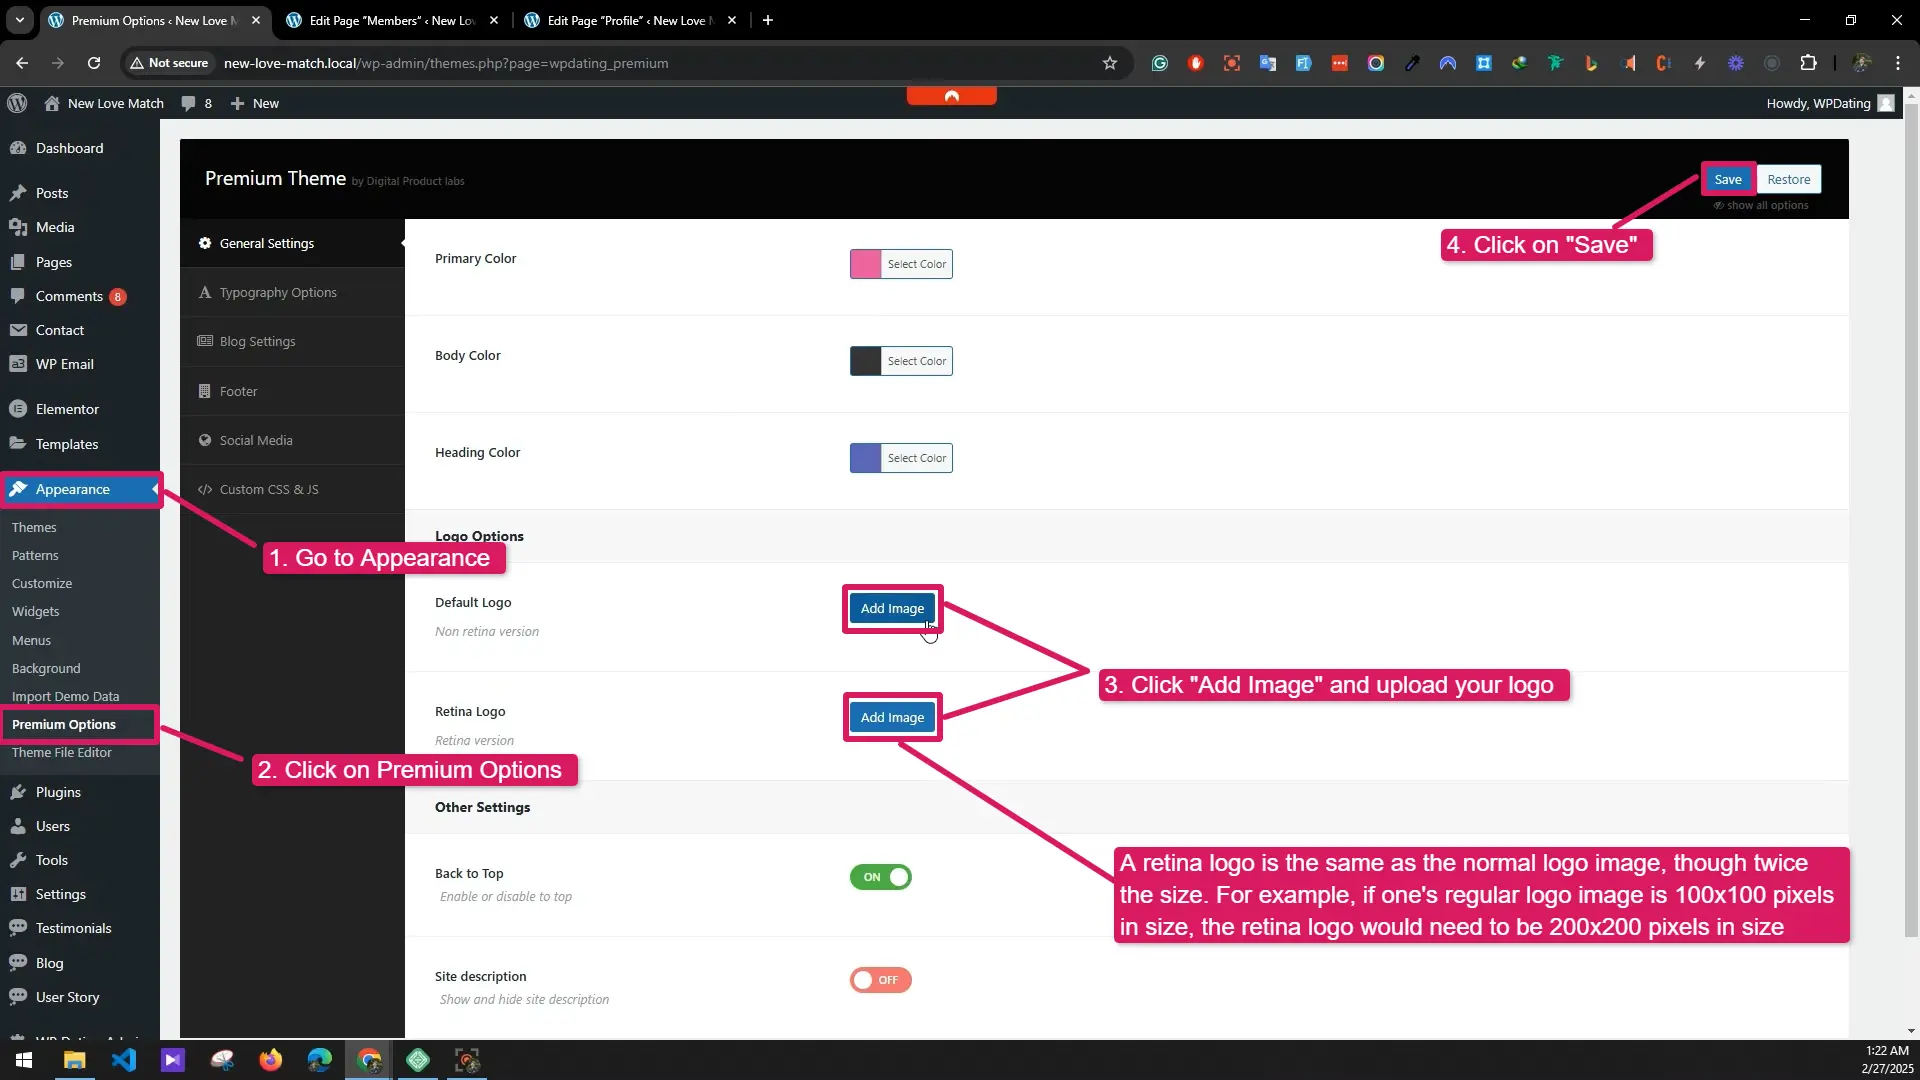
Task: Open Theme File Editor link
Action: [x=62, y=752]
